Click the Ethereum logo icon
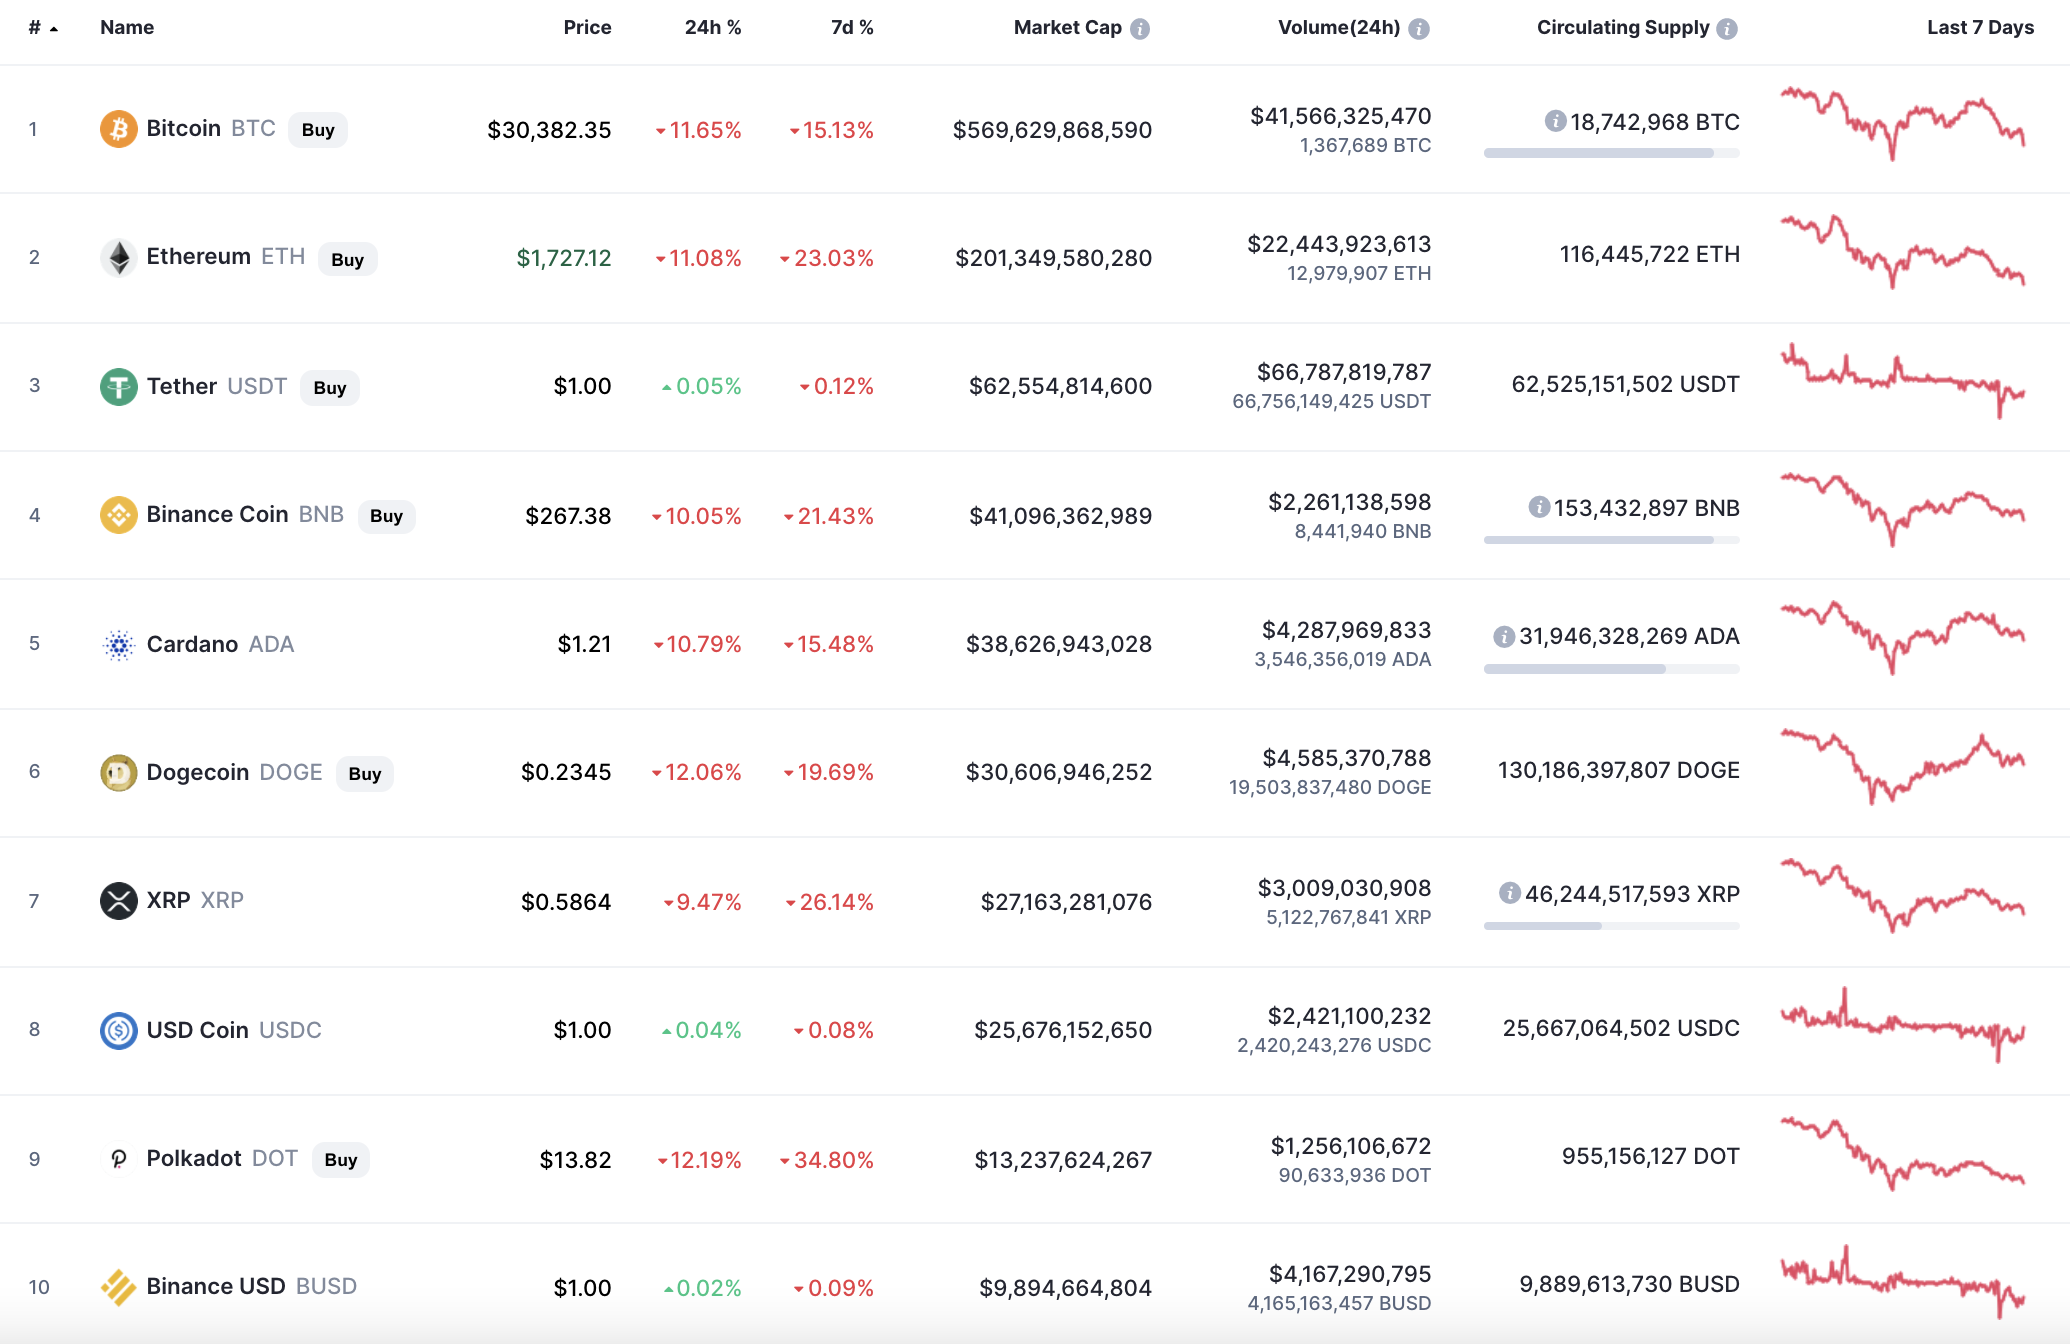Screen dimensions: 2070x1344 (118, 258)
